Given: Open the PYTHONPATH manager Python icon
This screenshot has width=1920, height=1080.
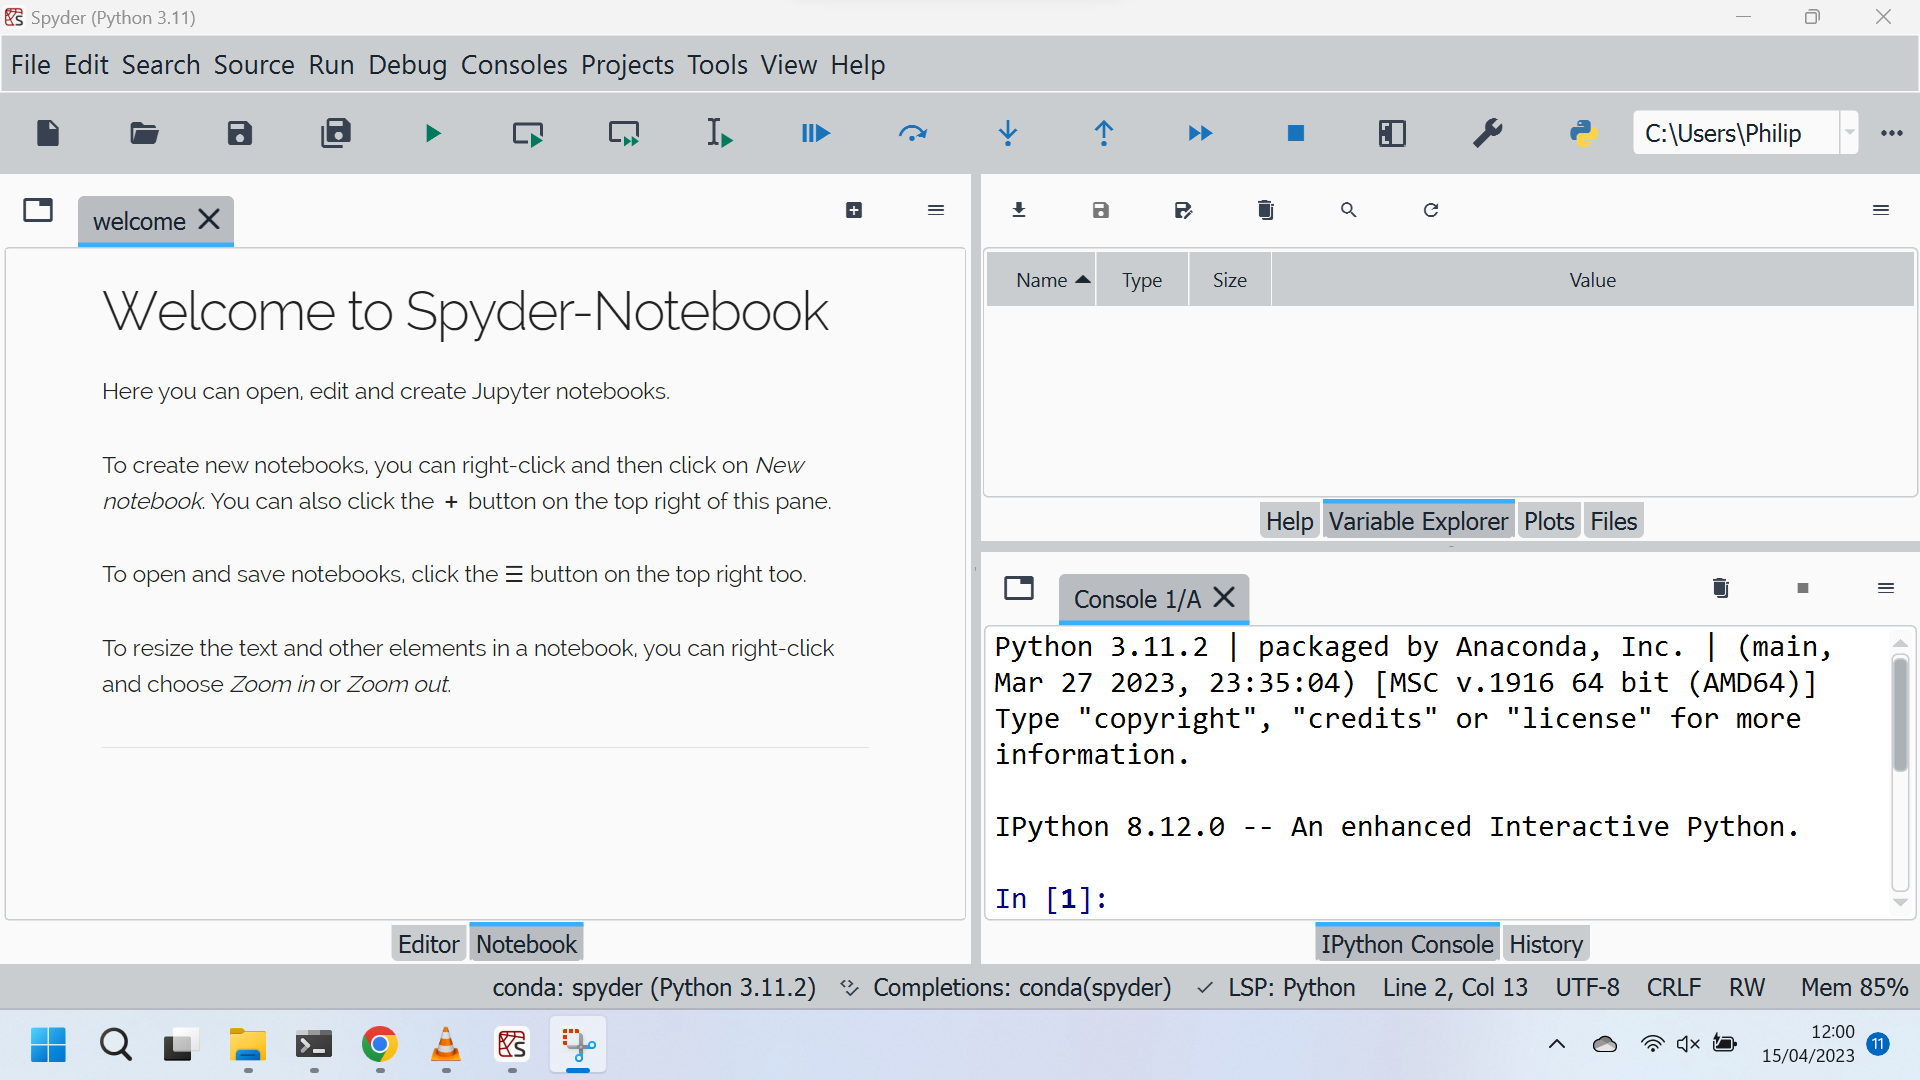Looking at the screenshot, I should point(1582,133).
